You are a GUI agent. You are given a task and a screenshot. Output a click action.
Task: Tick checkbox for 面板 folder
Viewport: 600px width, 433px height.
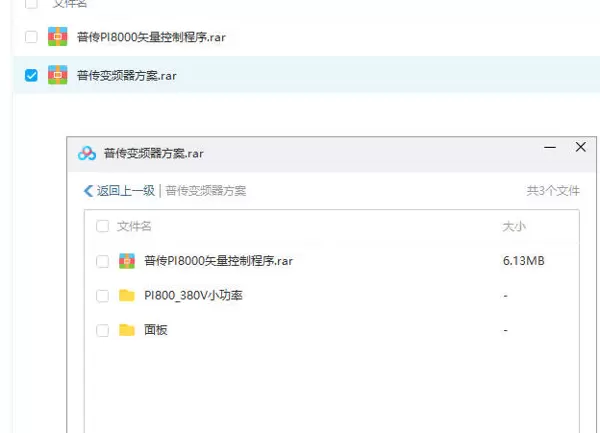[103, 330]
